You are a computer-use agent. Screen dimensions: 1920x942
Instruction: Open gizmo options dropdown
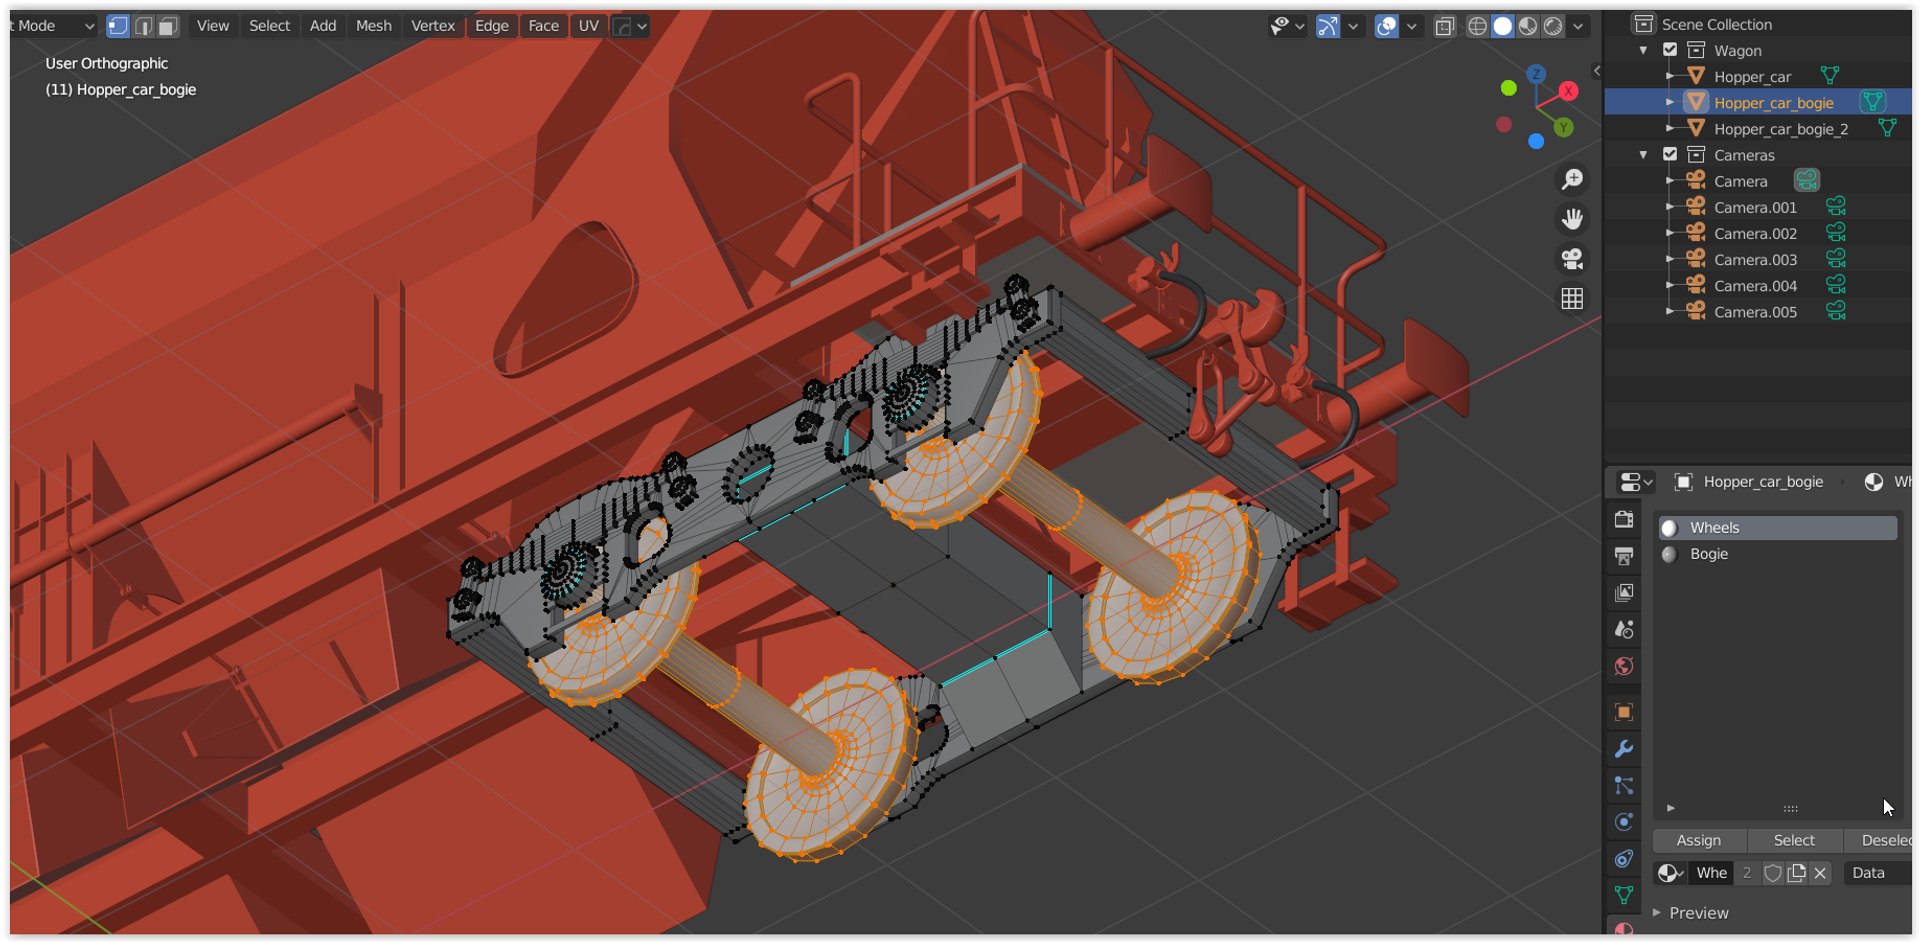[1353, 26]
